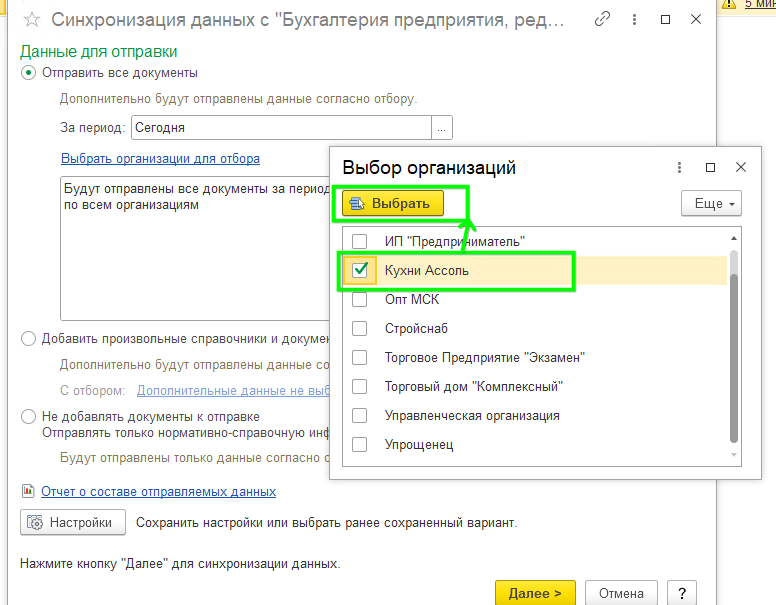Open three-dot menu of synchronization window
This screenshot has height=605, width=776.
[634, 19]
